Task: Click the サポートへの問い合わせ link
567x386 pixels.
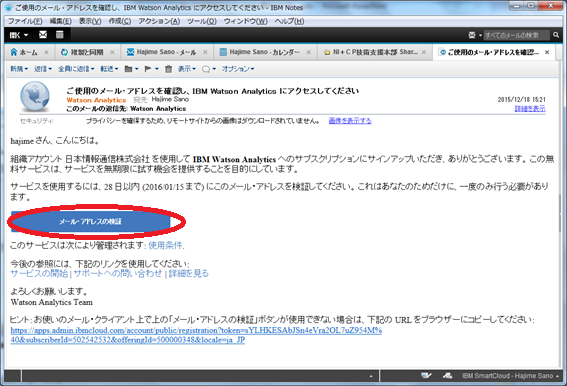Action: pyautogui.click(x=118, y=273)
